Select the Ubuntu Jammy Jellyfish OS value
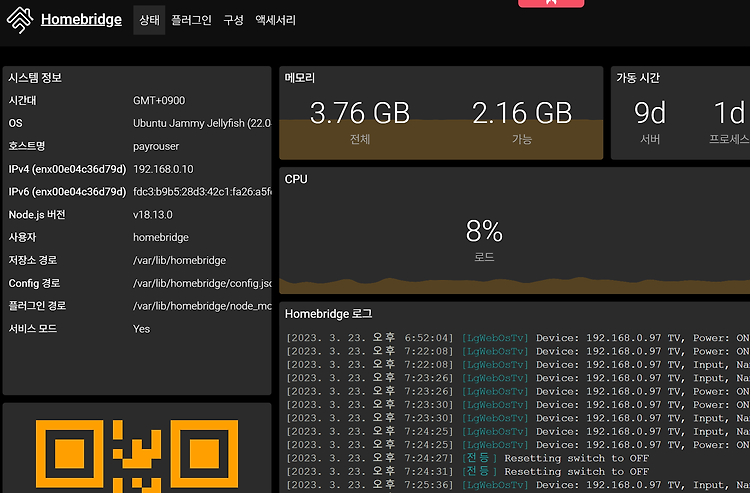Viewport: 750px width, 493px height. pos(202,123)
